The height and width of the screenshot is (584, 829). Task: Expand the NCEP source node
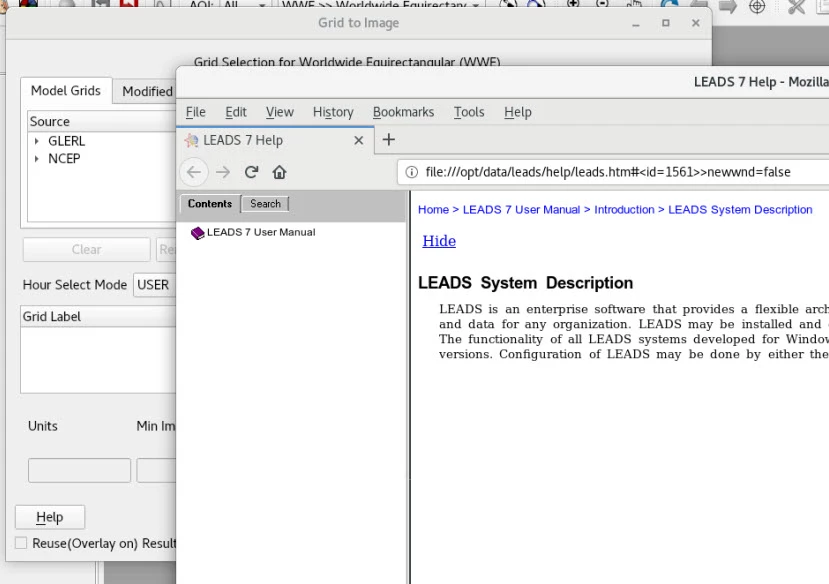(x=36, y=159)
